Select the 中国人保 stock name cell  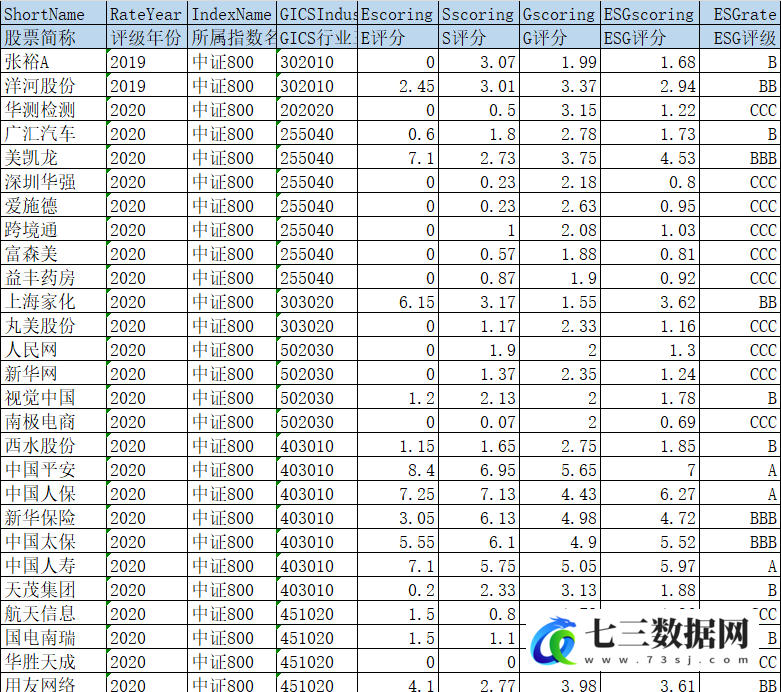(x=53, y=493)
